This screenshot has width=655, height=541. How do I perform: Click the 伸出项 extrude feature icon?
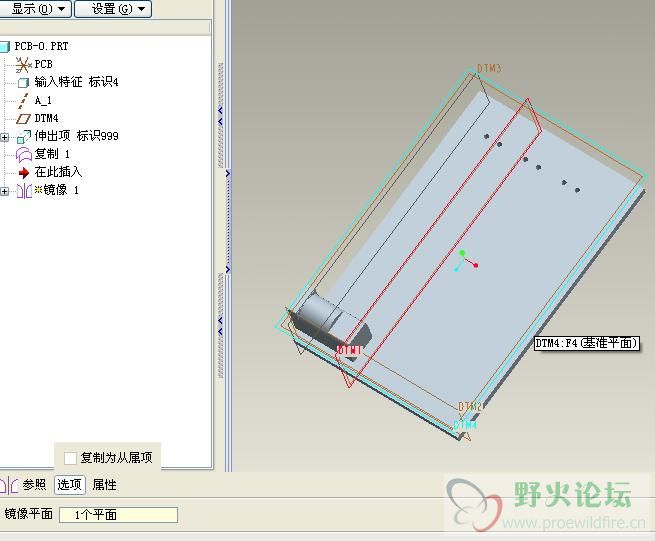click(x=24, y=136)
